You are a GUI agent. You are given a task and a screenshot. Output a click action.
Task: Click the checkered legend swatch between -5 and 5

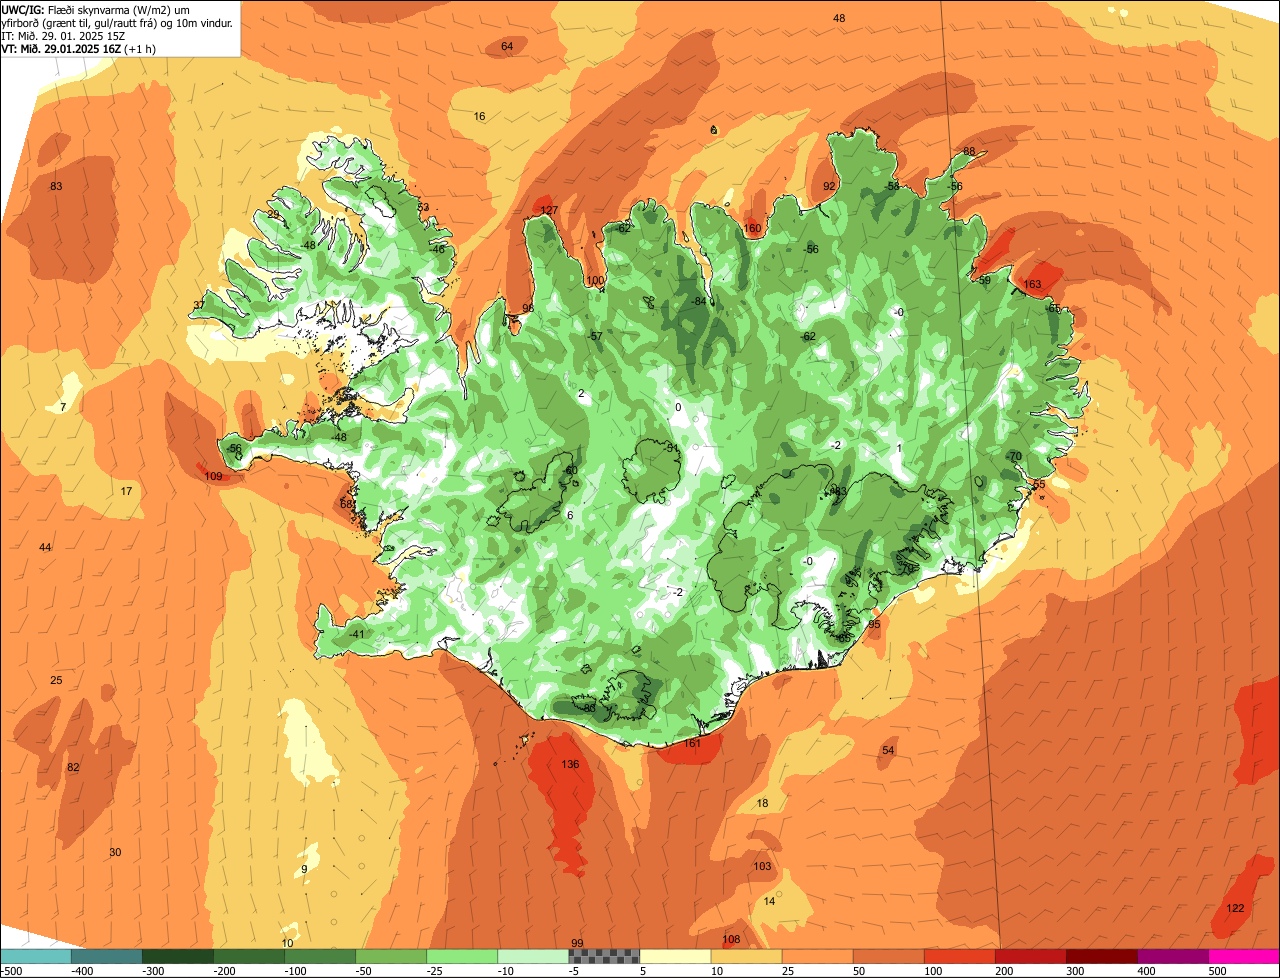tap(604, 956)
